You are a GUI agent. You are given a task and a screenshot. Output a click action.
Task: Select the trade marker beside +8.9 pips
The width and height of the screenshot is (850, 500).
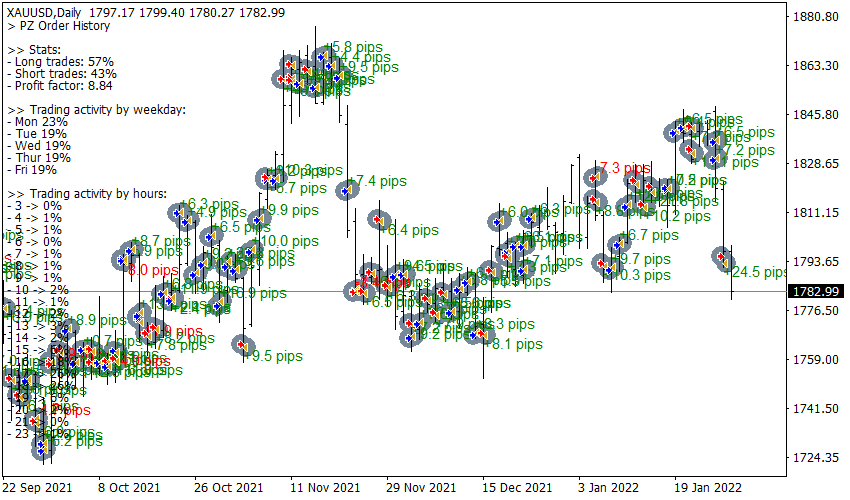point(67,329)
